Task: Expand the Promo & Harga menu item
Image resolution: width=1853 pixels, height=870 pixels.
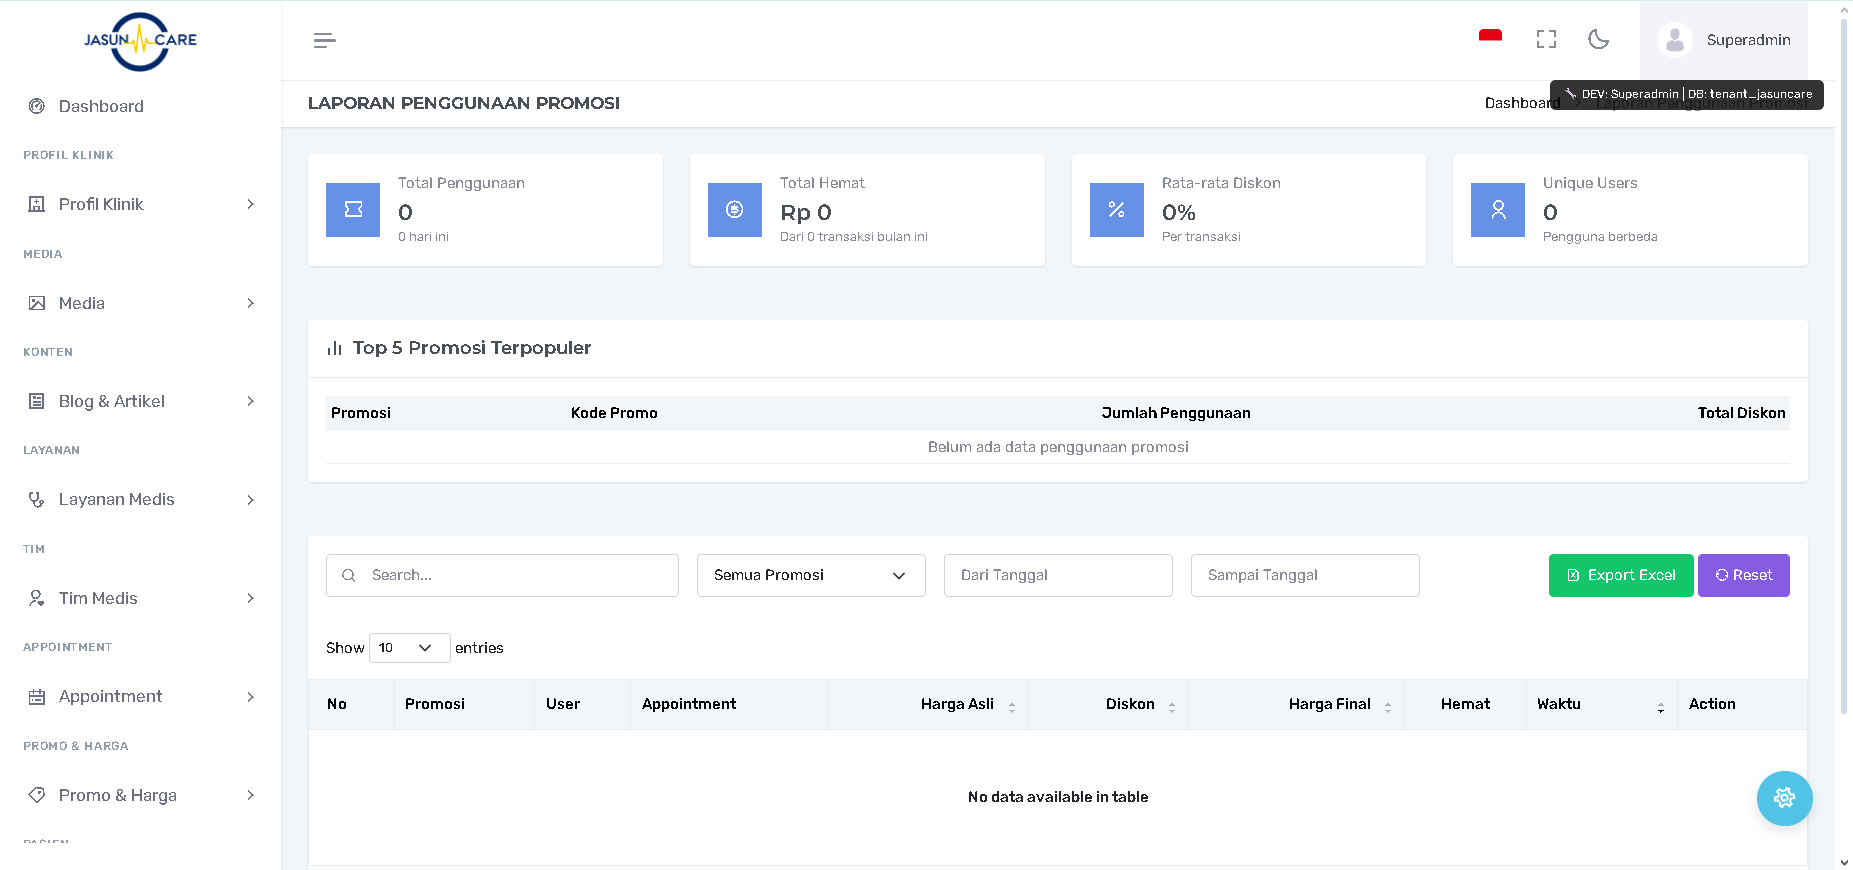Action: (x=140, y=795)
